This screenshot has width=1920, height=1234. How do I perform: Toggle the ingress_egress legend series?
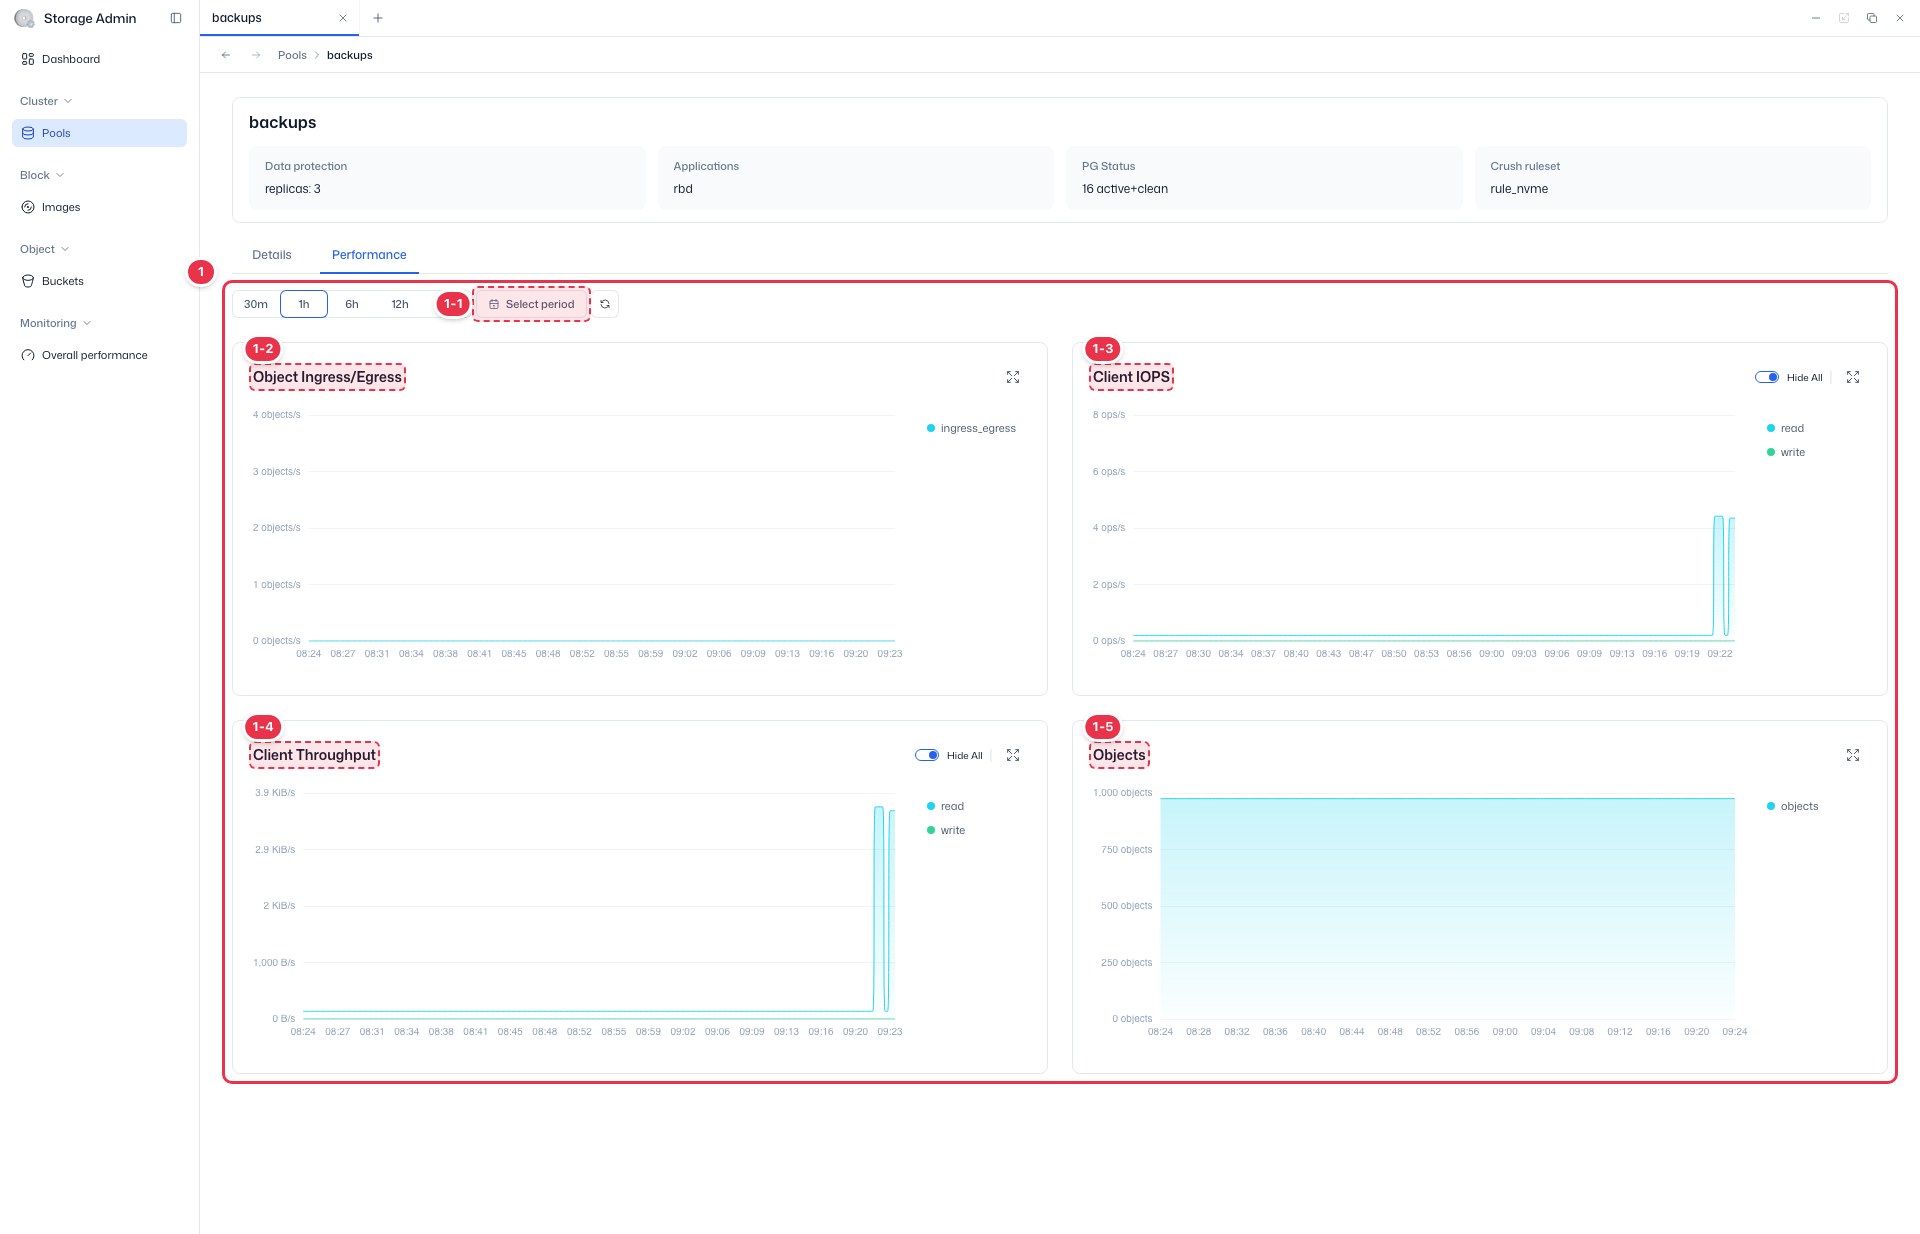(971, 428)
